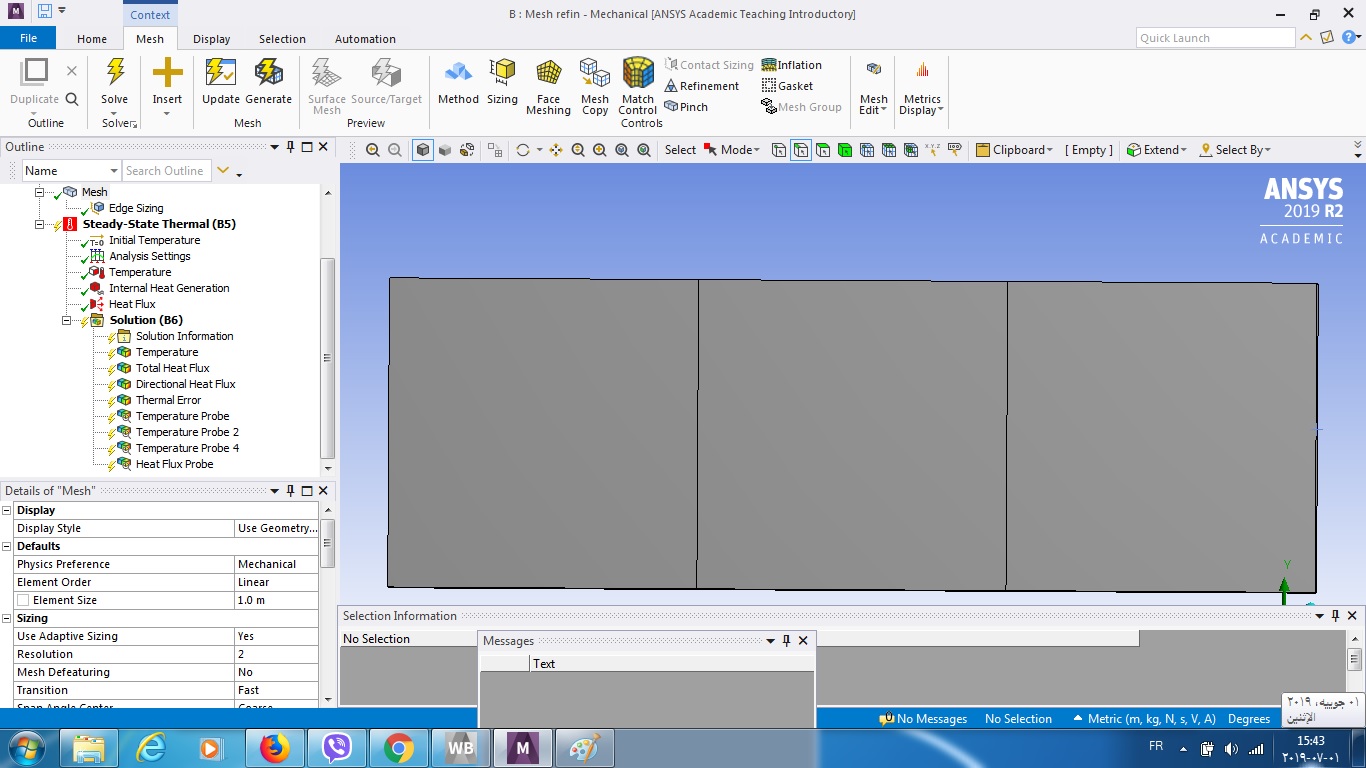Toggle wireframe display mode
Screen dimensions: 1366x768
pos(467,150)
